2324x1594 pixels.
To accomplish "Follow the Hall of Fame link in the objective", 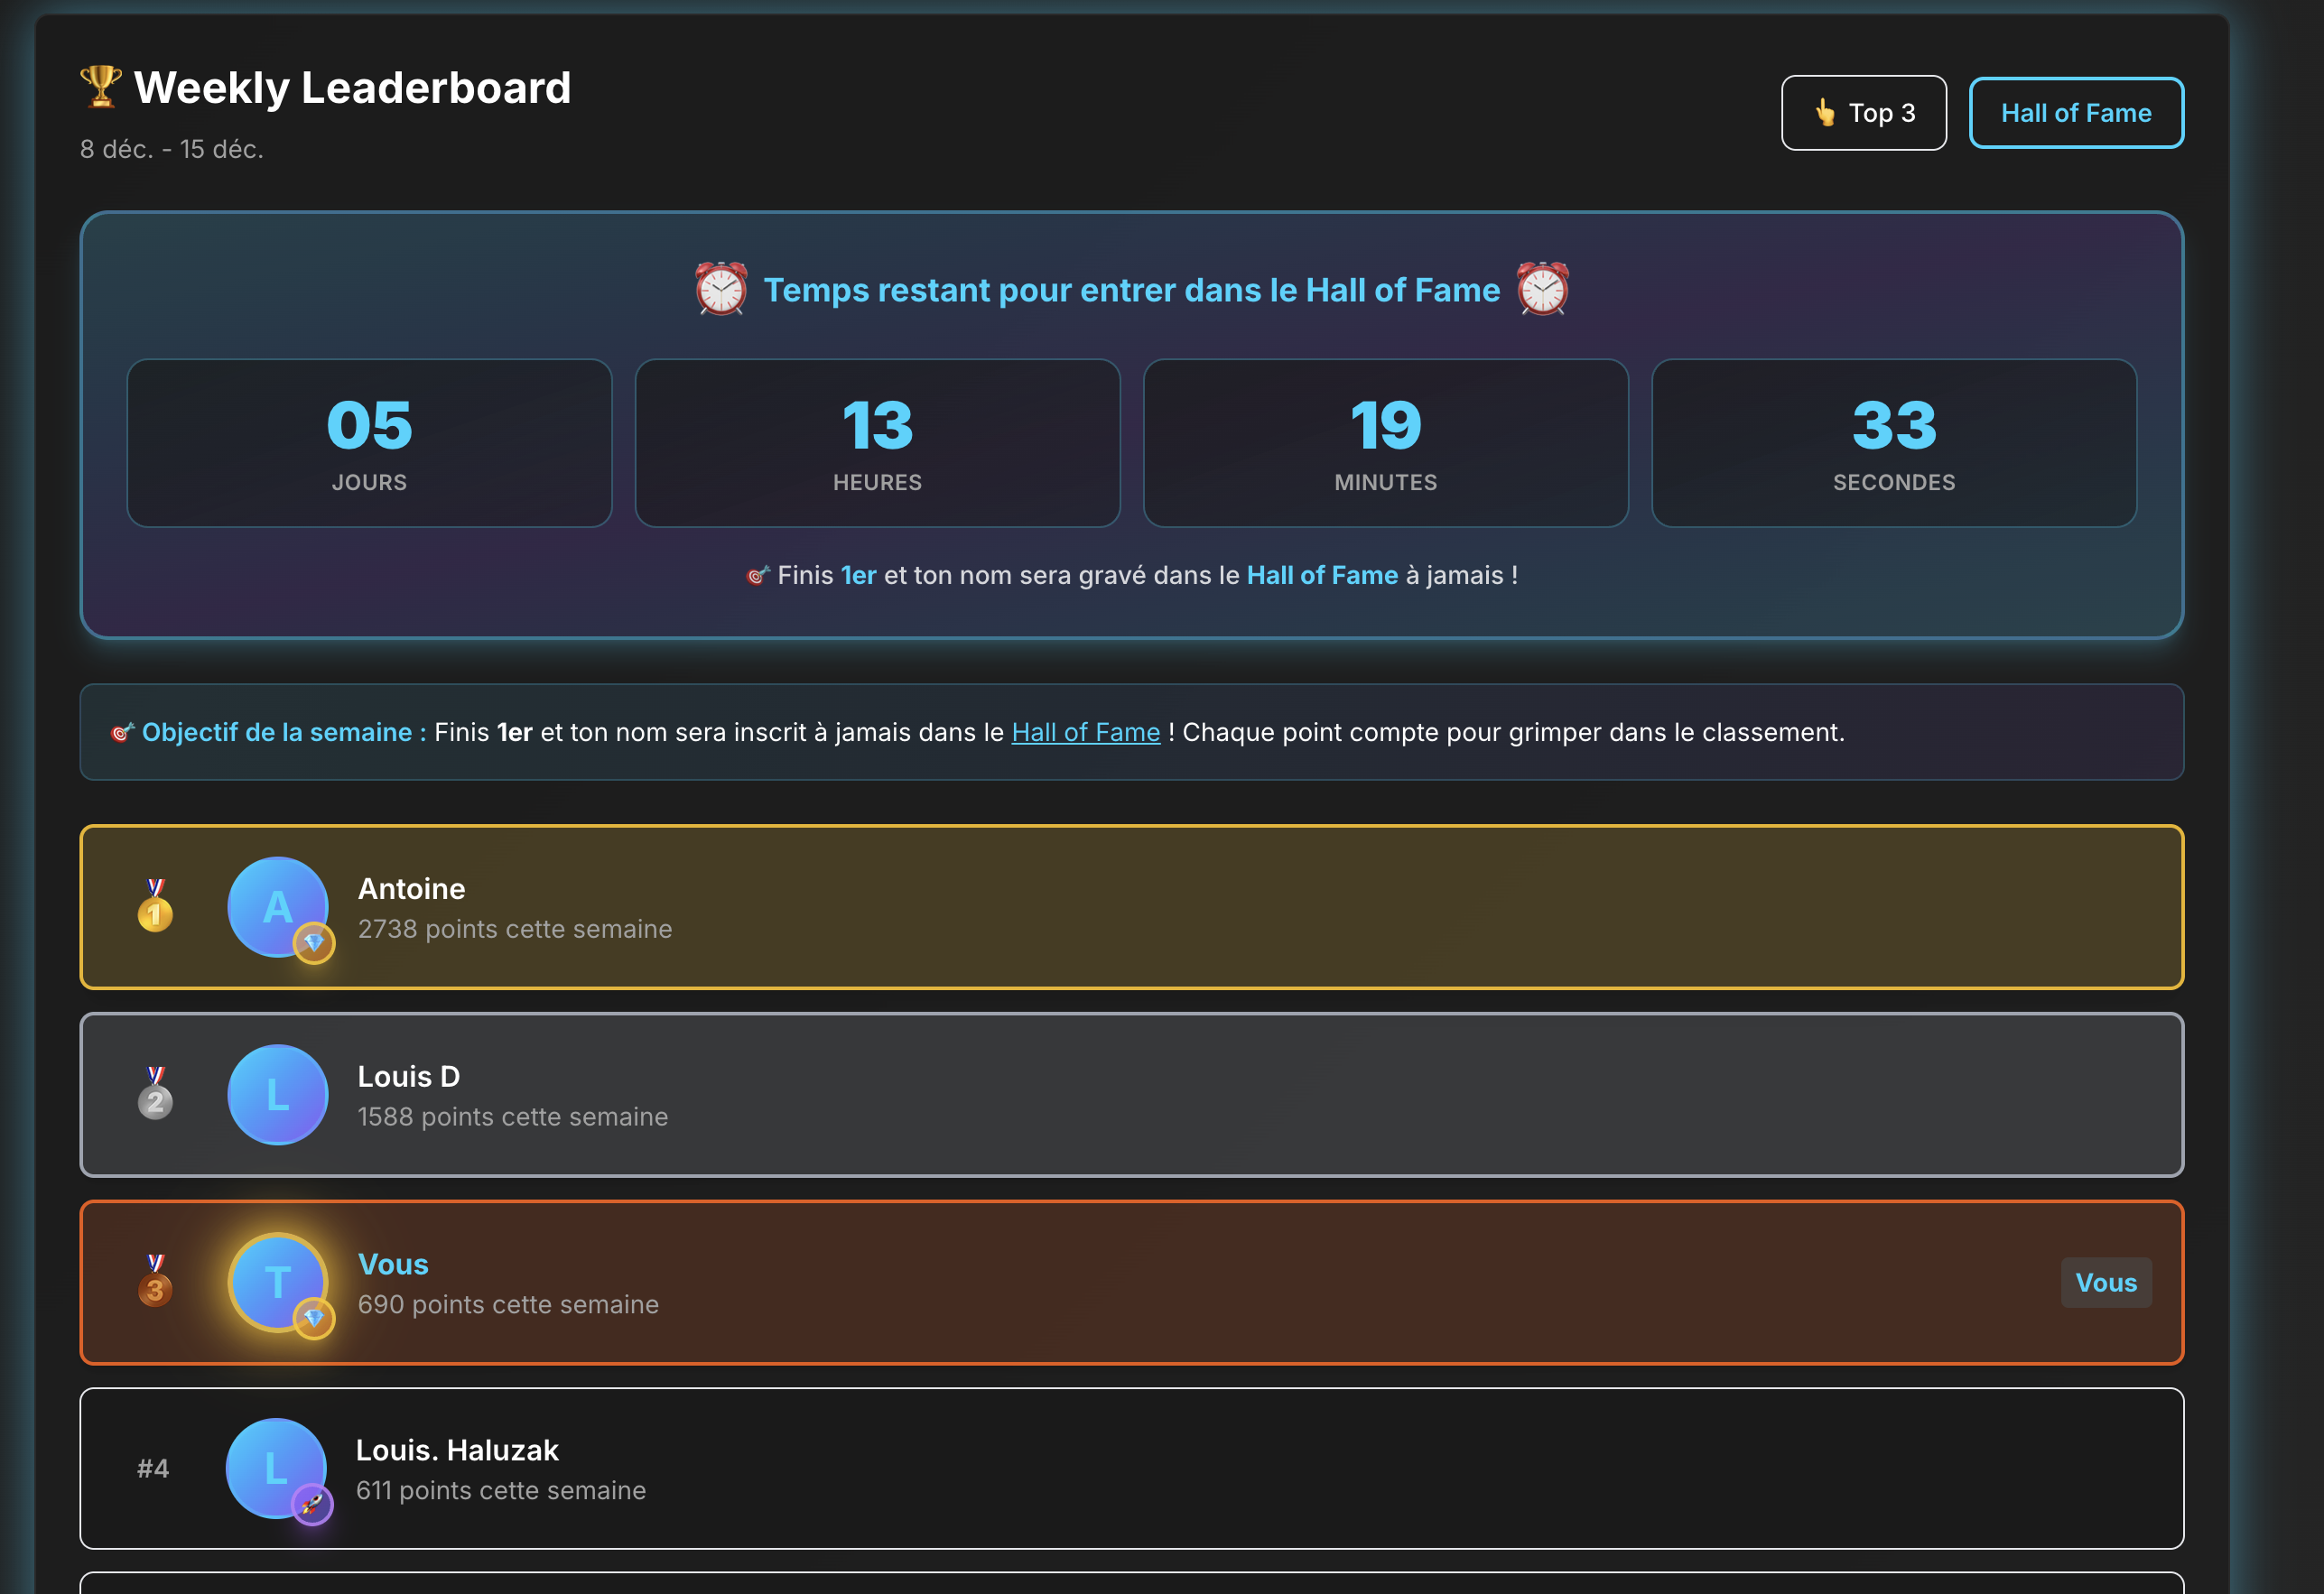I will (x=1086, y=732).
